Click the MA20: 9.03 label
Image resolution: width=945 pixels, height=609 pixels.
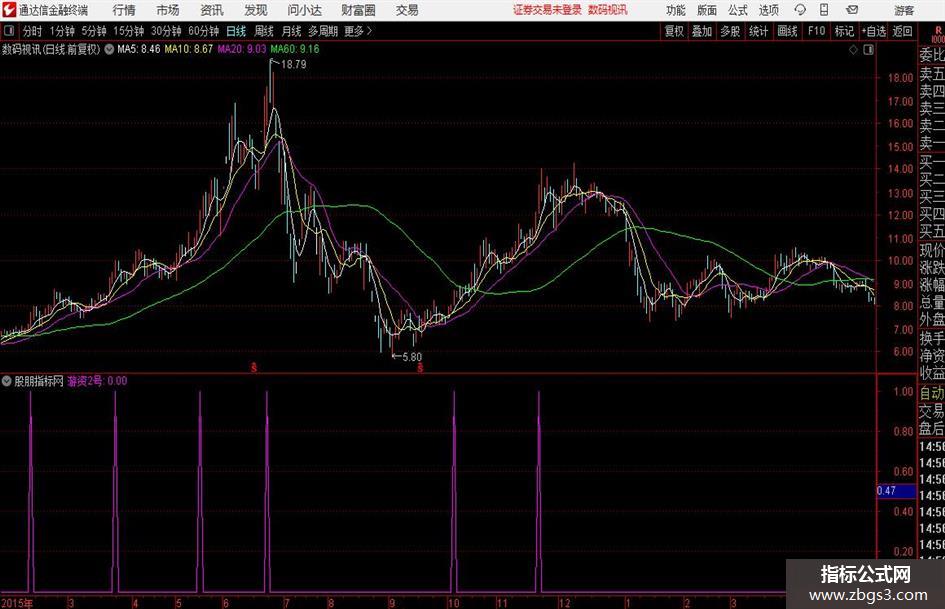[x=242, y=49]
